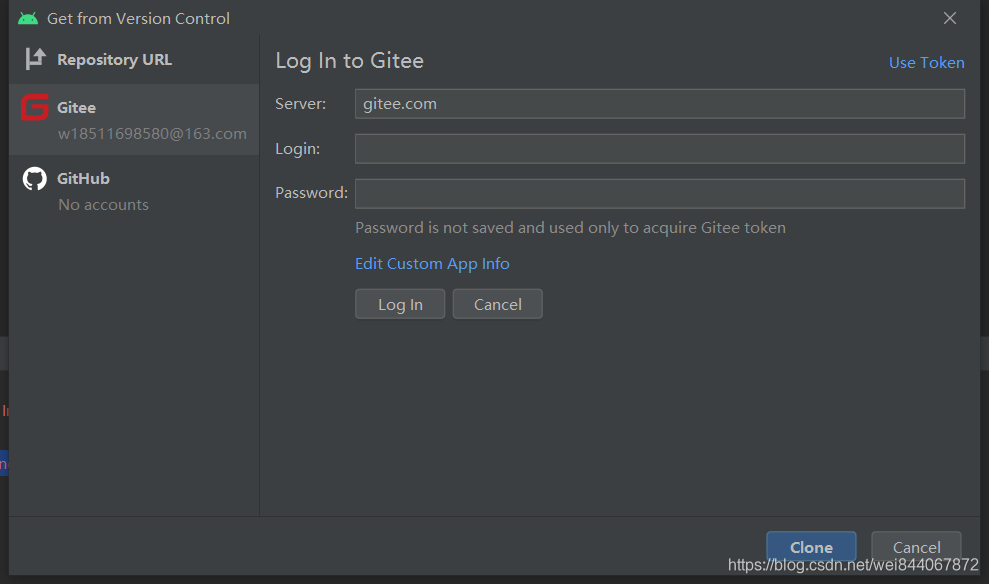The width and height of the screenshot is (989, 584).
Task: Click the GitHub octocat icon
Action: [x=35, y=178]
